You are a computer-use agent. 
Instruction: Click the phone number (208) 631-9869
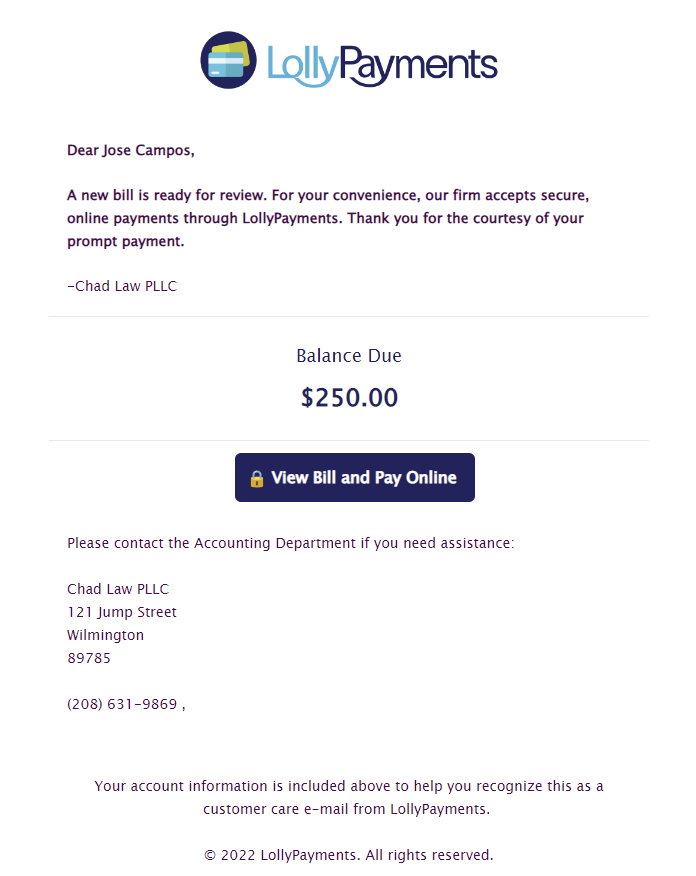(x=122, y=704)
